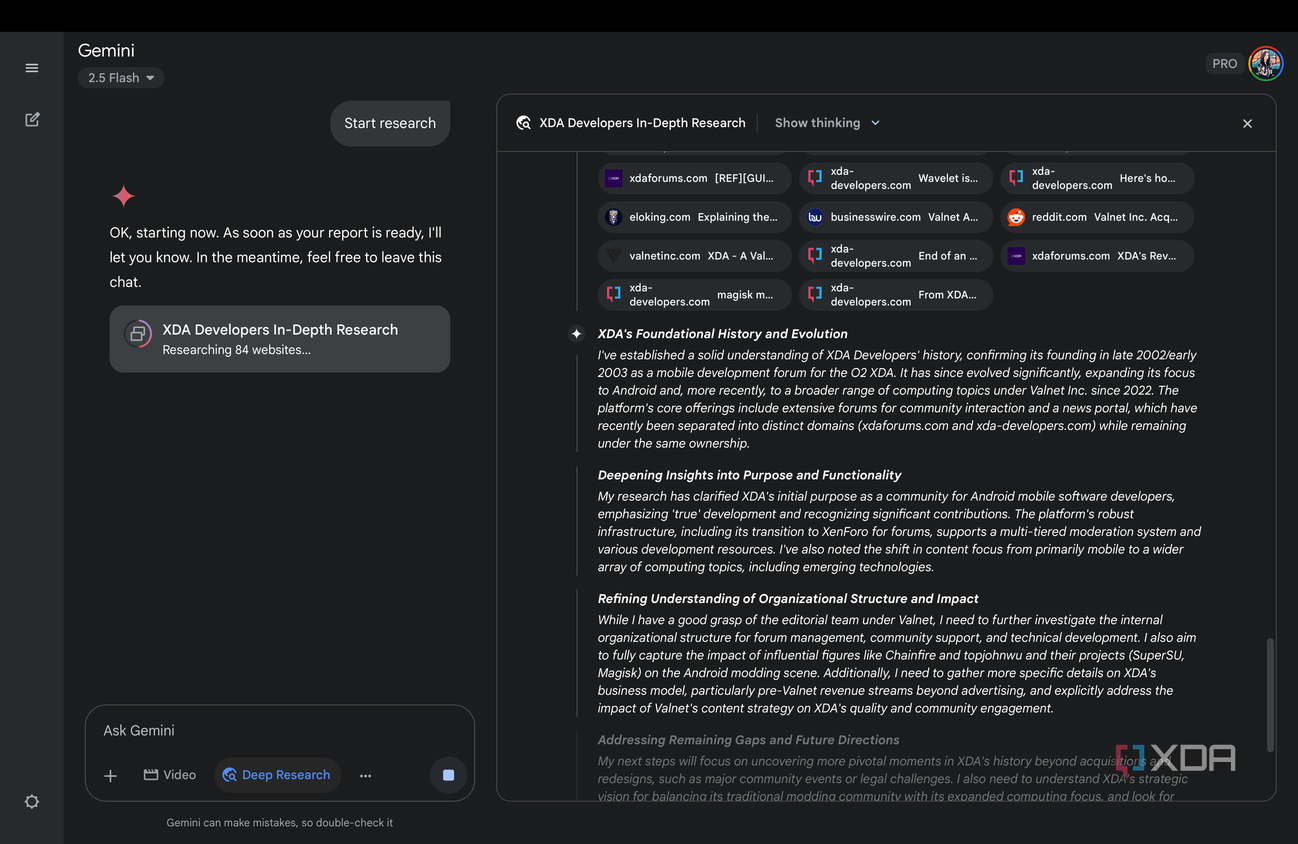Click the PRO badge
This screenshot has height=844, width=1298.
[x=1225, y=63]
